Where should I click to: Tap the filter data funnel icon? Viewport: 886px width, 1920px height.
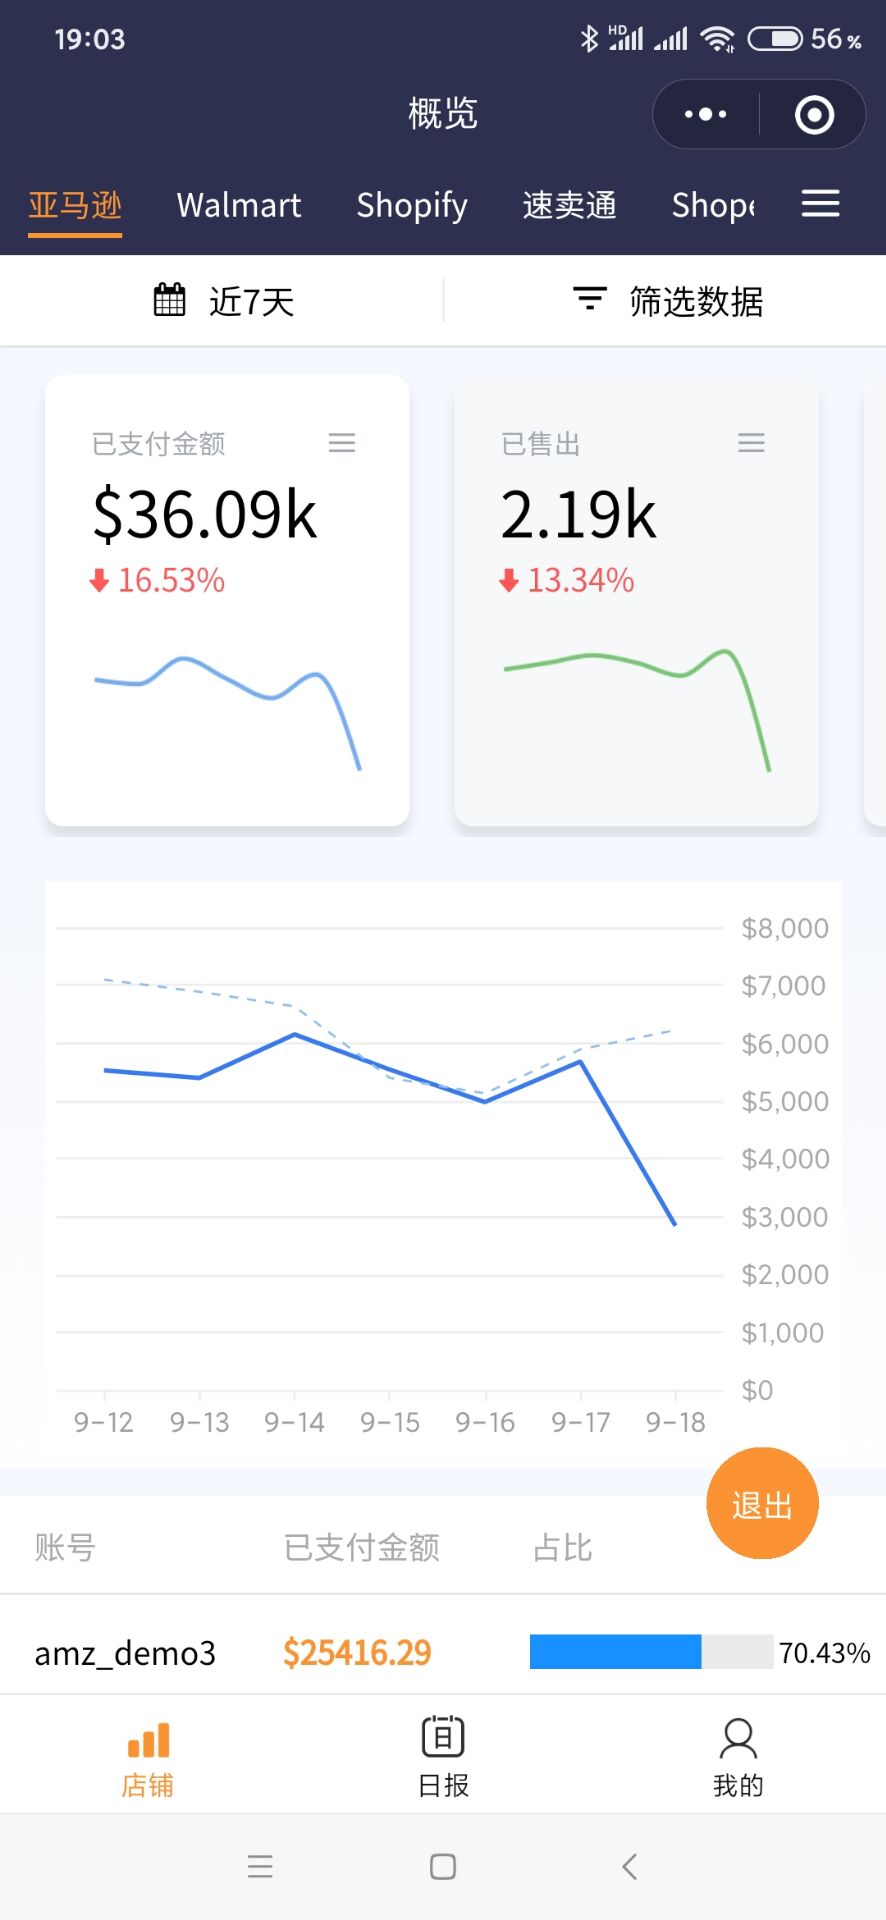tap(589, 299)
